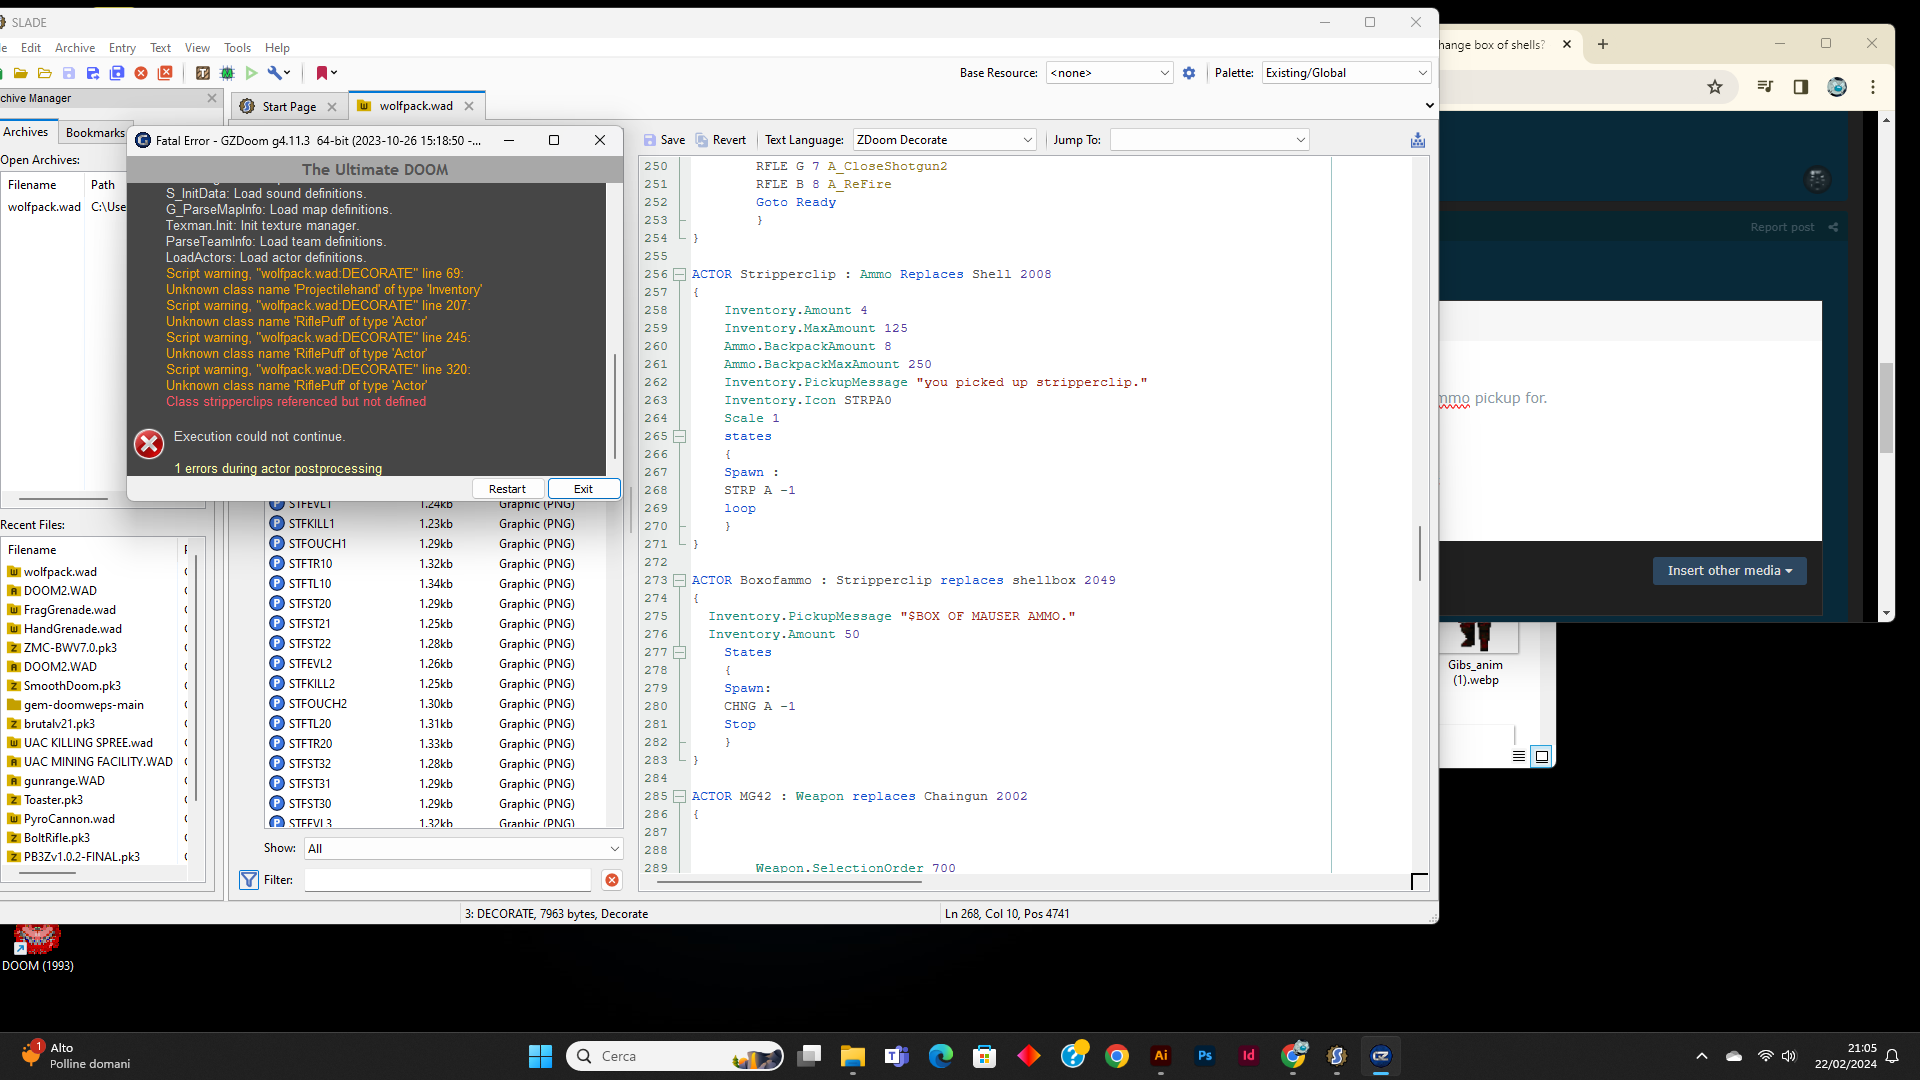Click the red Close Archive icon
Screen dimensions: 1920x1080
[x=141, y=73]
